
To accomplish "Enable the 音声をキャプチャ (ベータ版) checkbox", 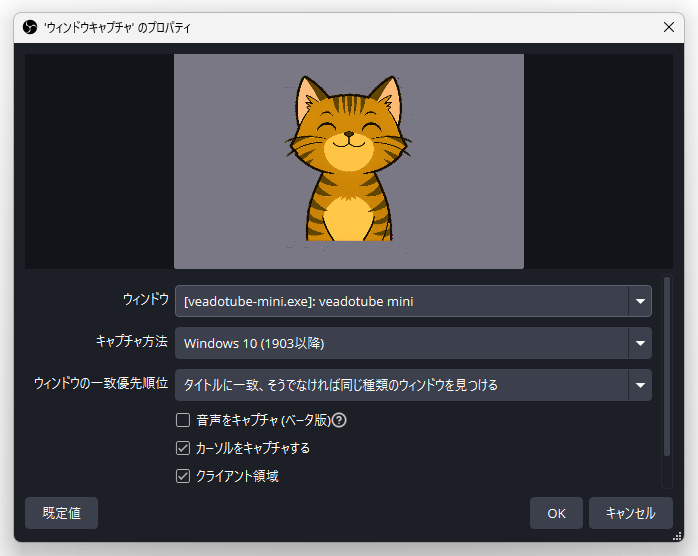I will (183, 420).
